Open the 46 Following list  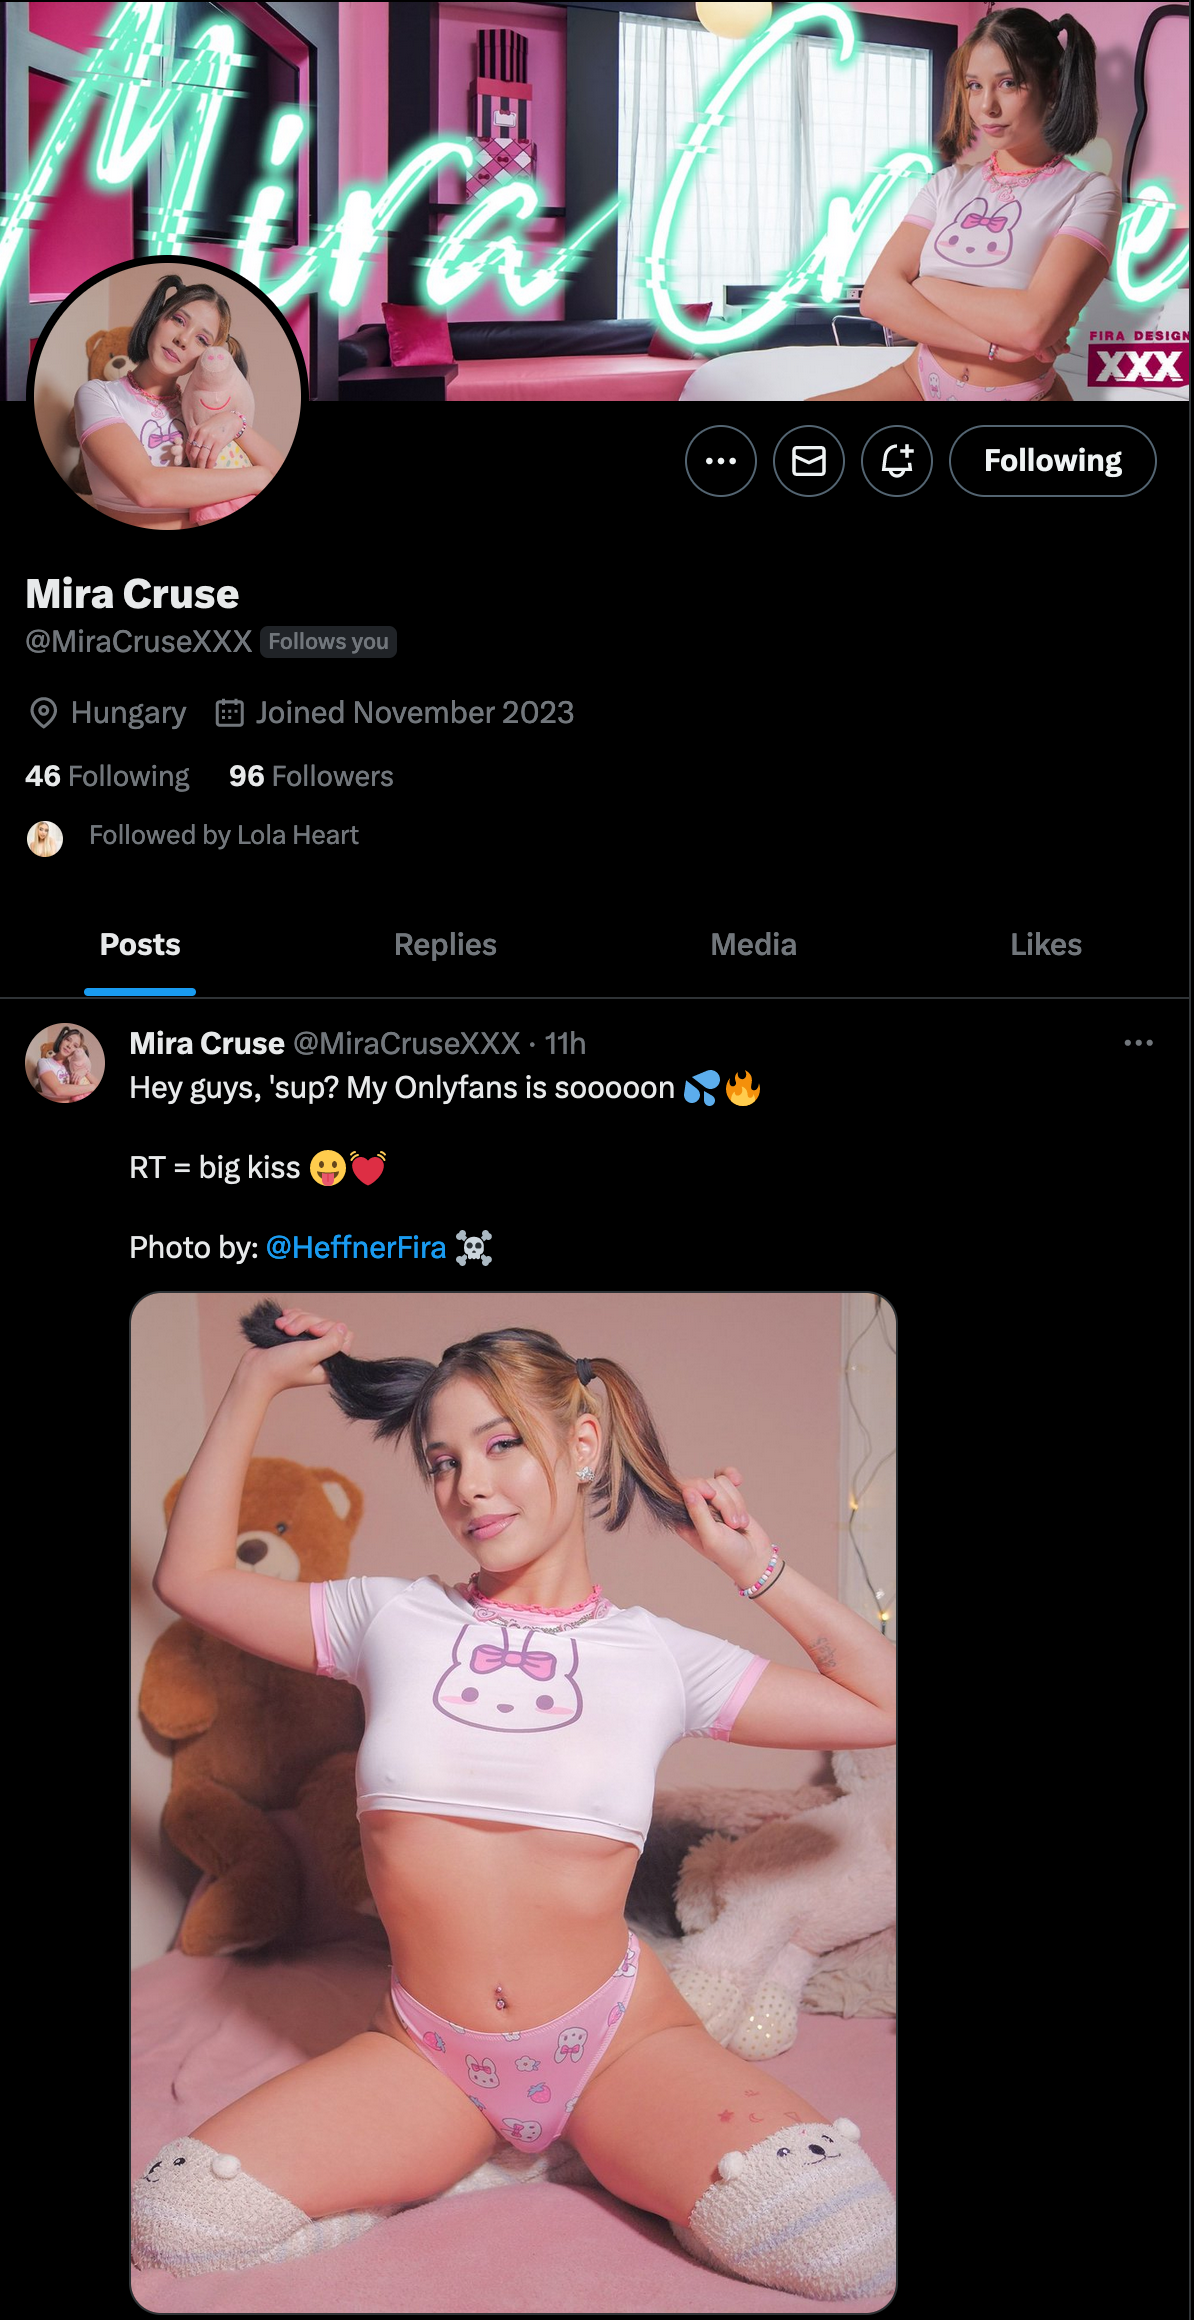tap(107, 776)
